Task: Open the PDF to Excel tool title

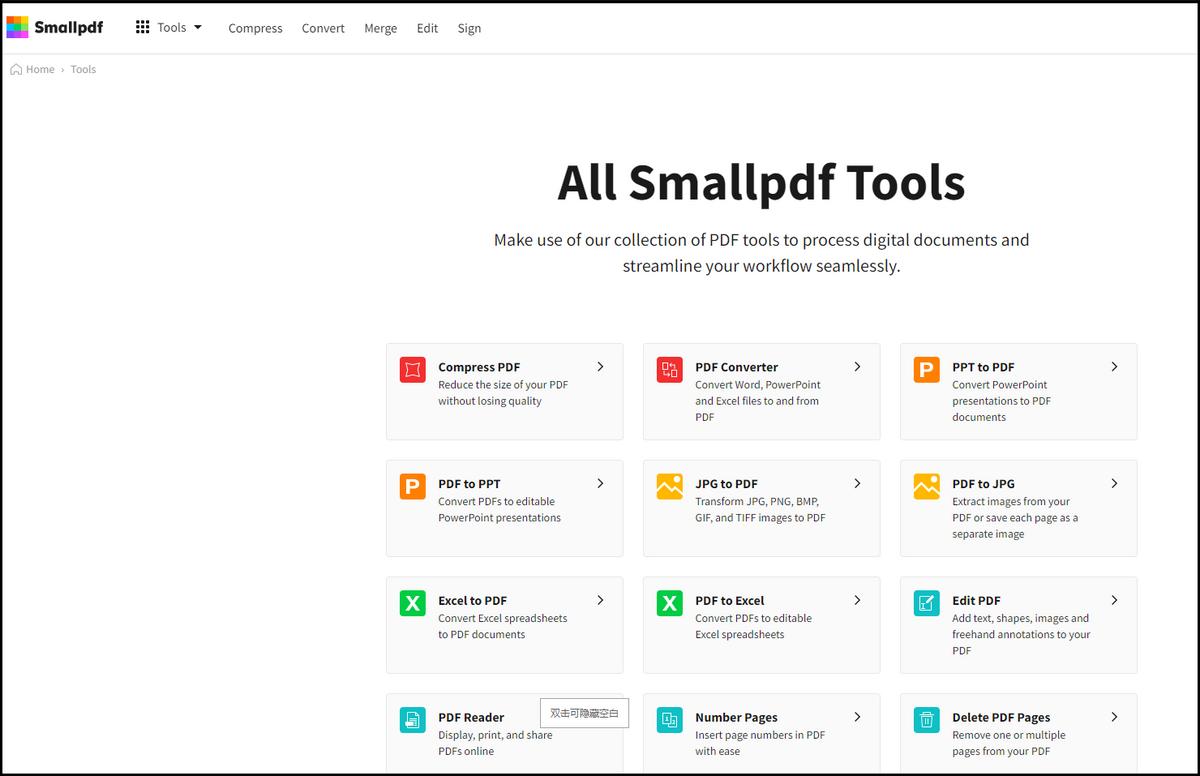Action: tap(729, 601)
